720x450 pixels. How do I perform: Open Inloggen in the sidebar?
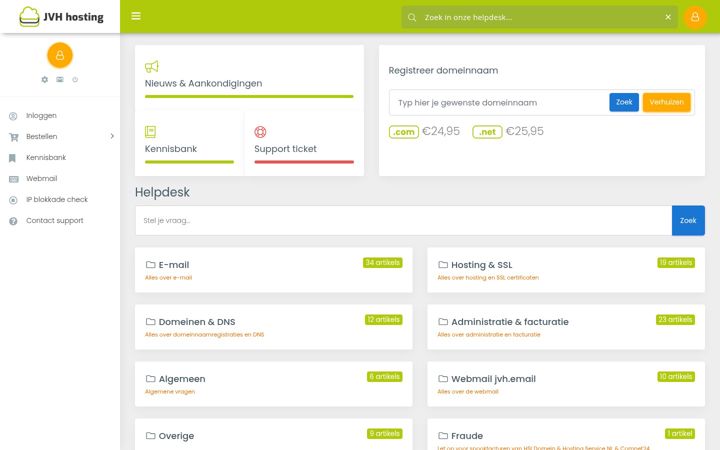(41, 116)
